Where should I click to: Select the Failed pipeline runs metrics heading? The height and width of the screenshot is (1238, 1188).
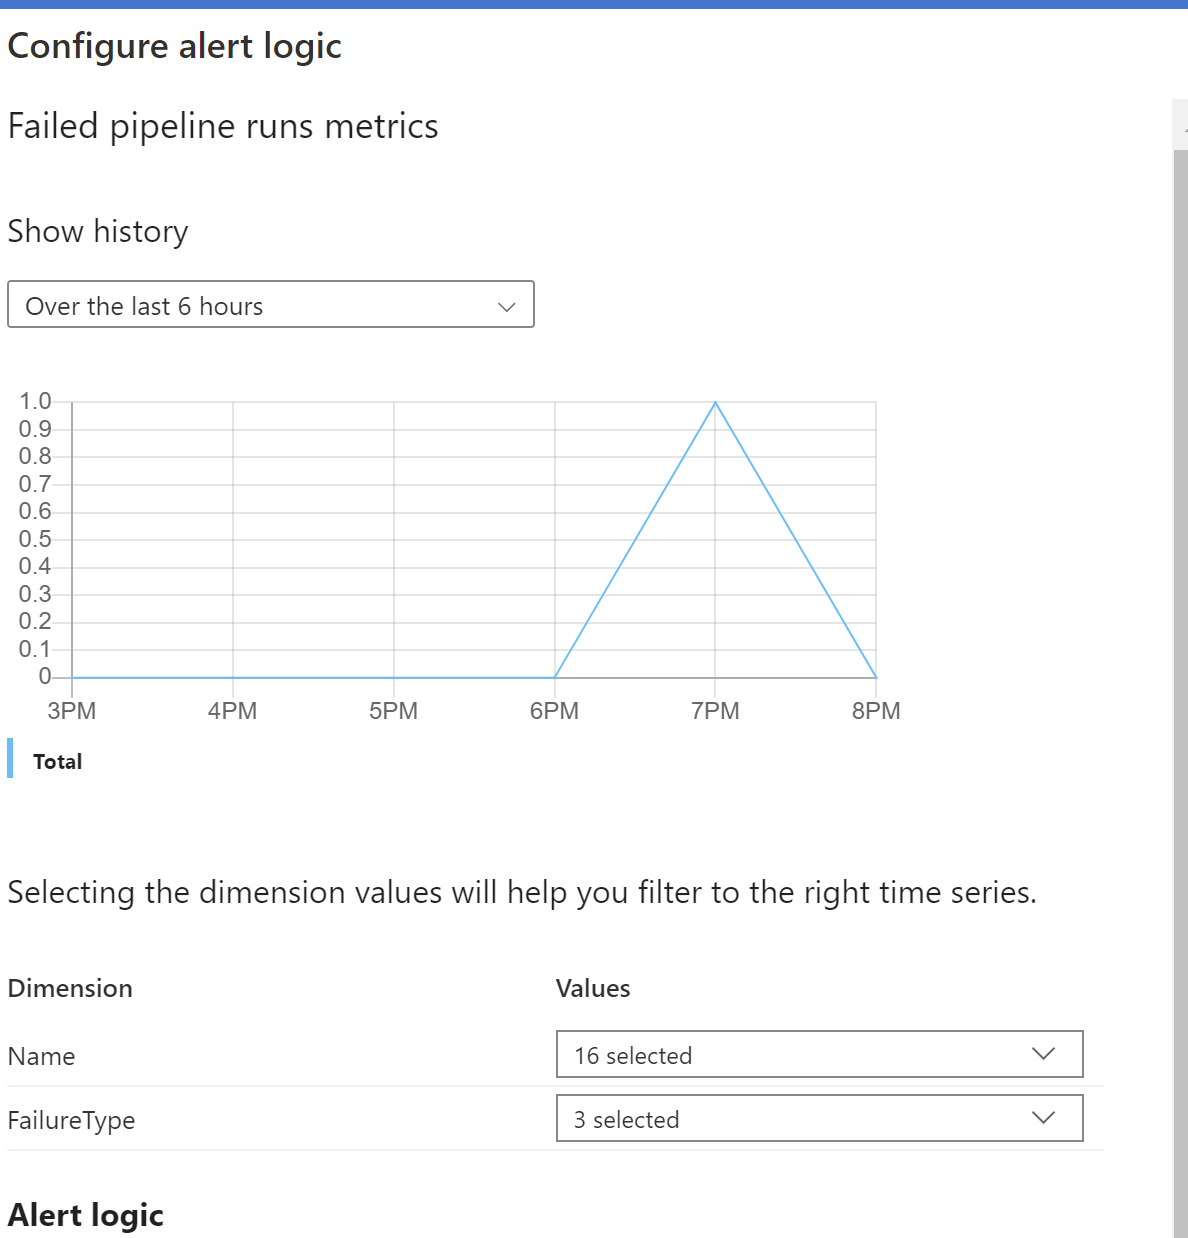click(222, 126)
